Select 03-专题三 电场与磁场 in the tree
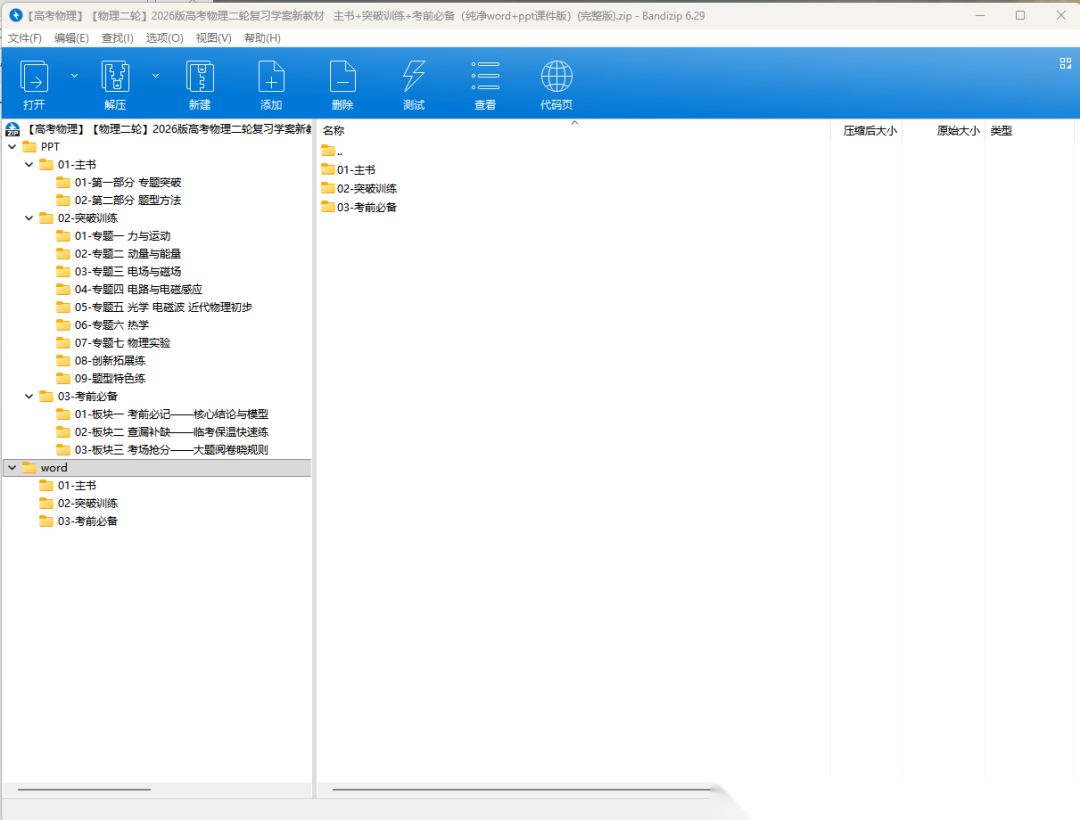This screenshot has width=1080, height=820. click(x=127, y=272)
